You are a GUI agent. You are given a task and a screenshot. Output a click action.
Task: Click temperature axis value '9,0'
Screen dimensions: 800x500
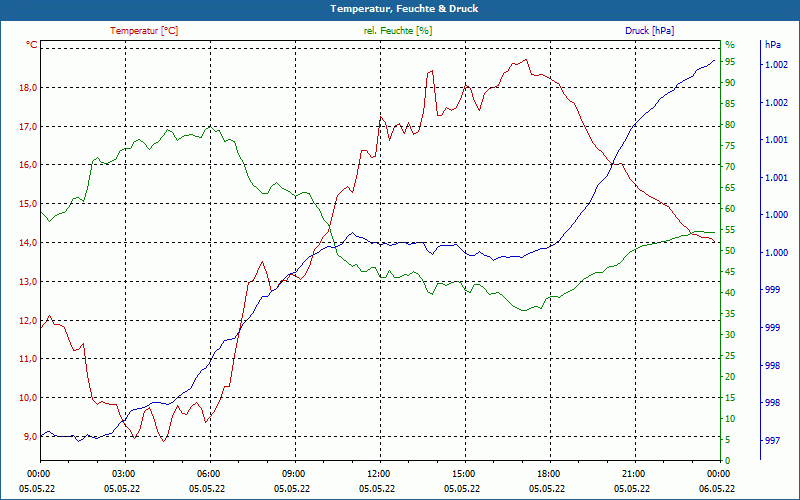30,436
